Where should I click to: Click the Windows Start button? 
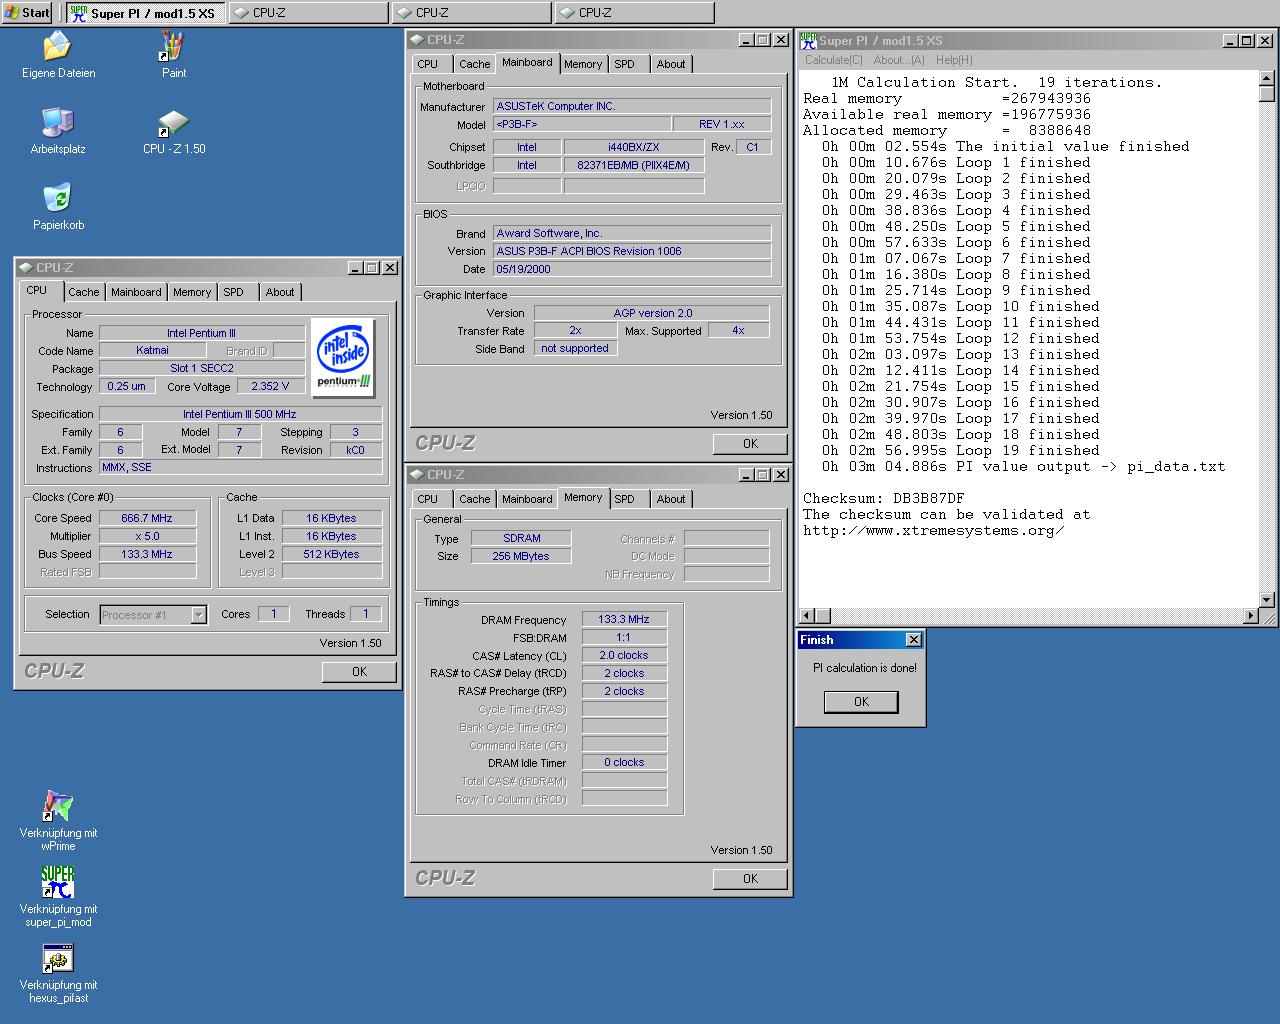(x=27, y=12)
